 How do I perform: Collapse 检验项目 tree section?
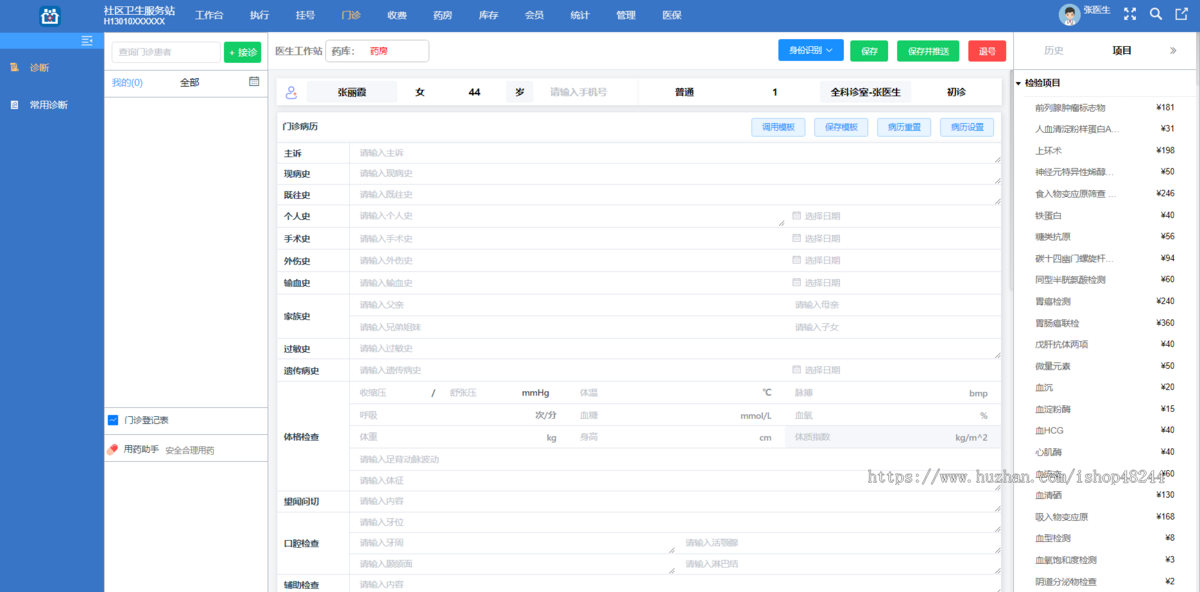click(x=1018, y=83)
